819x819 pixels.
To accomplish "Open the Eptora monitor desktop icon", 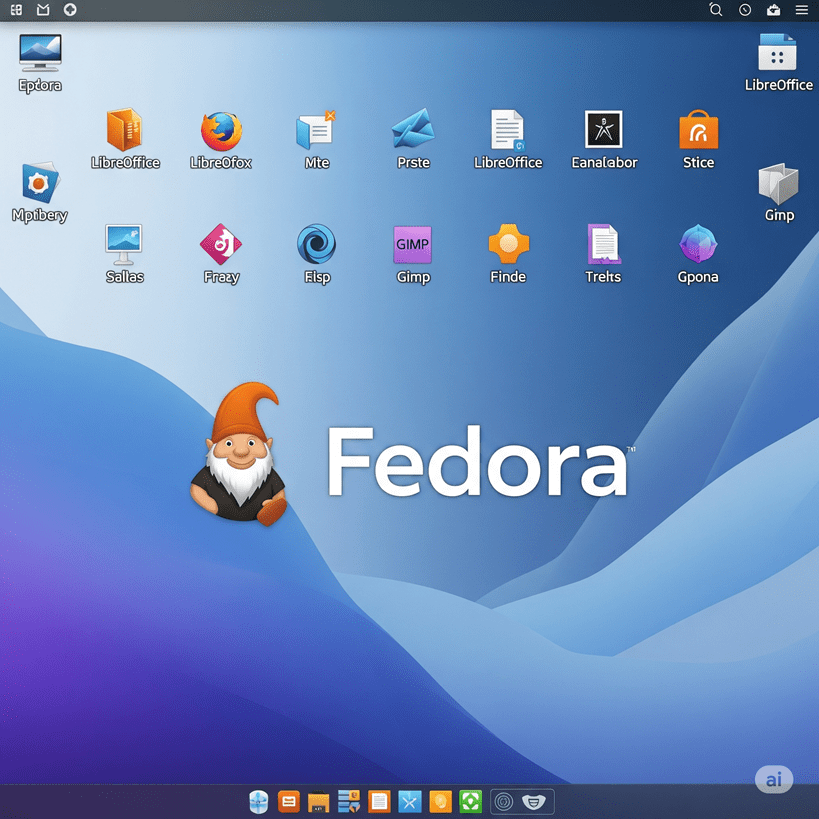I will click(40, 52).
